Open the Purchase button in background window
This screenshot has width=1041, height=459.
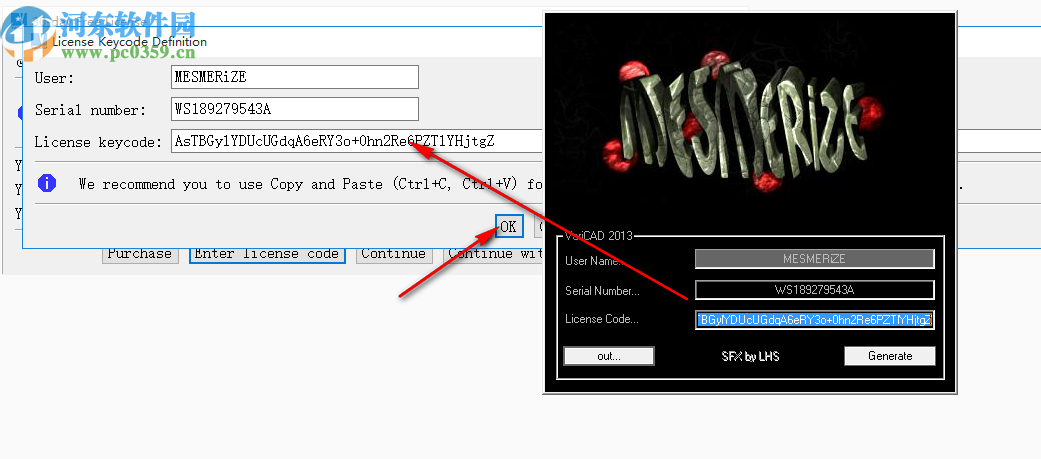point(140,254)
